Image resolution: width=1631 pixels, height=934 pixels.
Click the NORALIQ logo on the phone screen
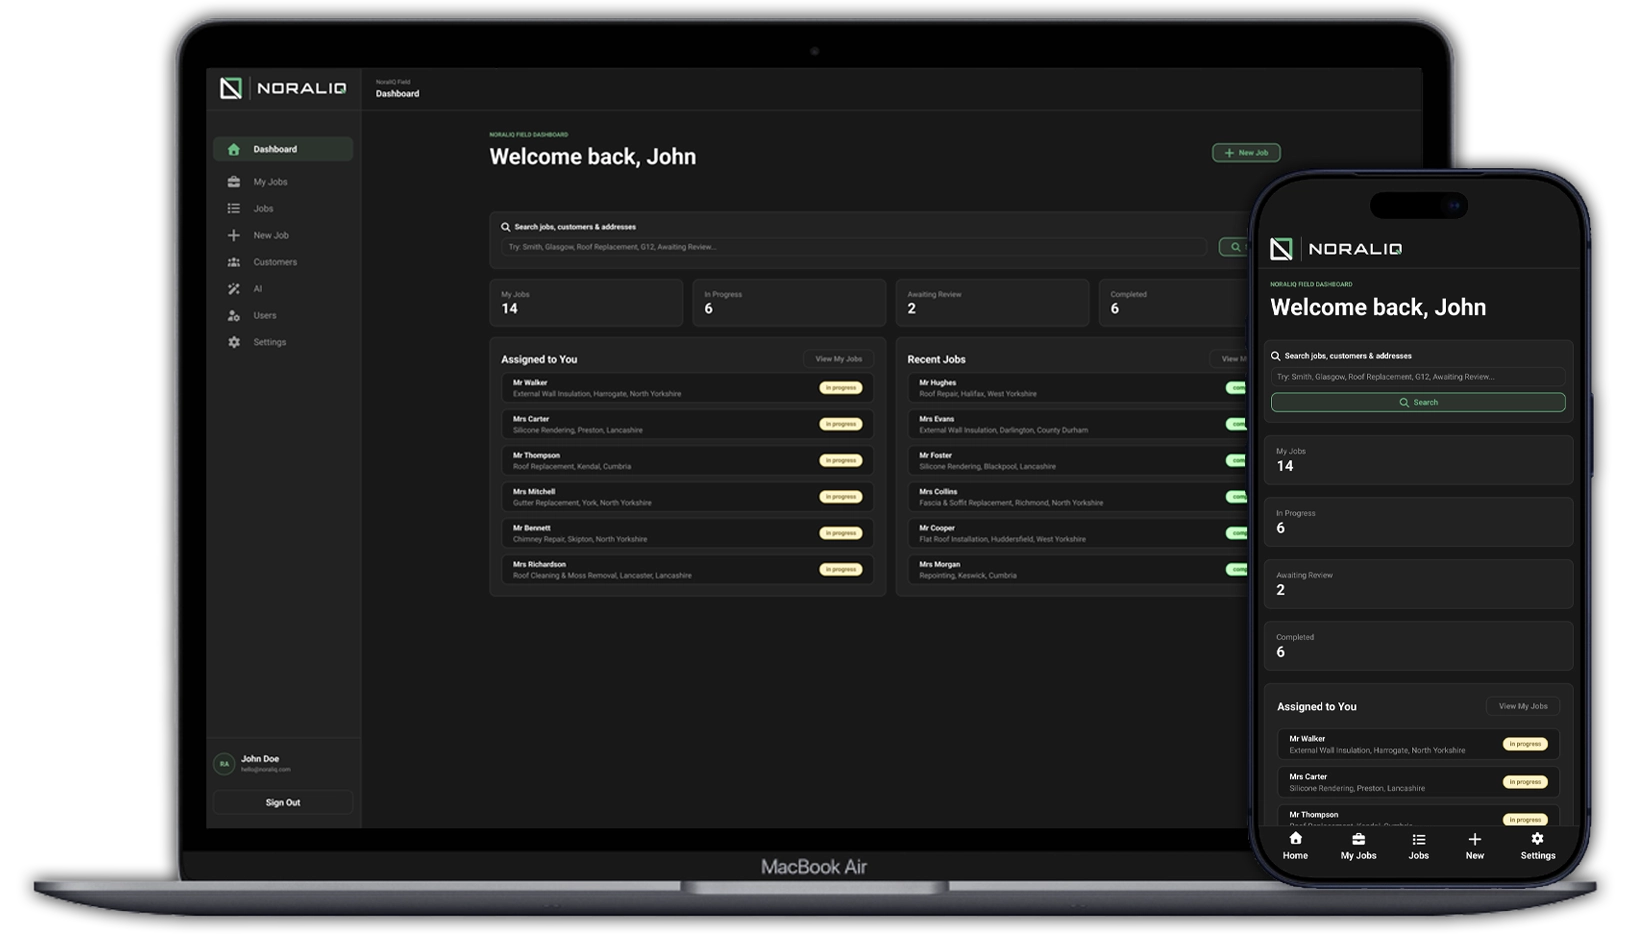click(x=1336, y=249)
